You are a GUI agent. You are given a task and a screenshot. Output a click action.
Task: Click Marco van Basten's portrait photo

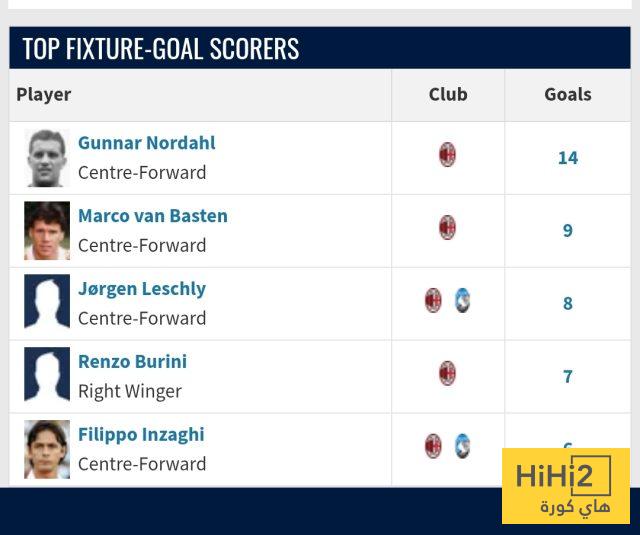(47, 231)
